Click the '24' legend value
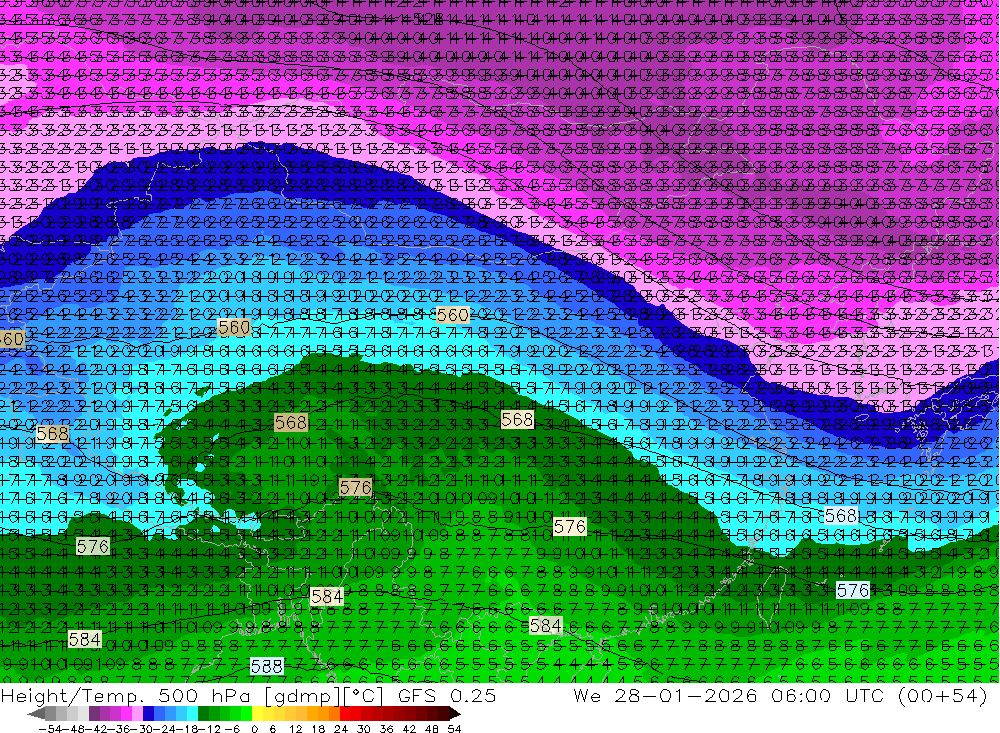The width and height of the screenshot is (1000, 733). 341,729
